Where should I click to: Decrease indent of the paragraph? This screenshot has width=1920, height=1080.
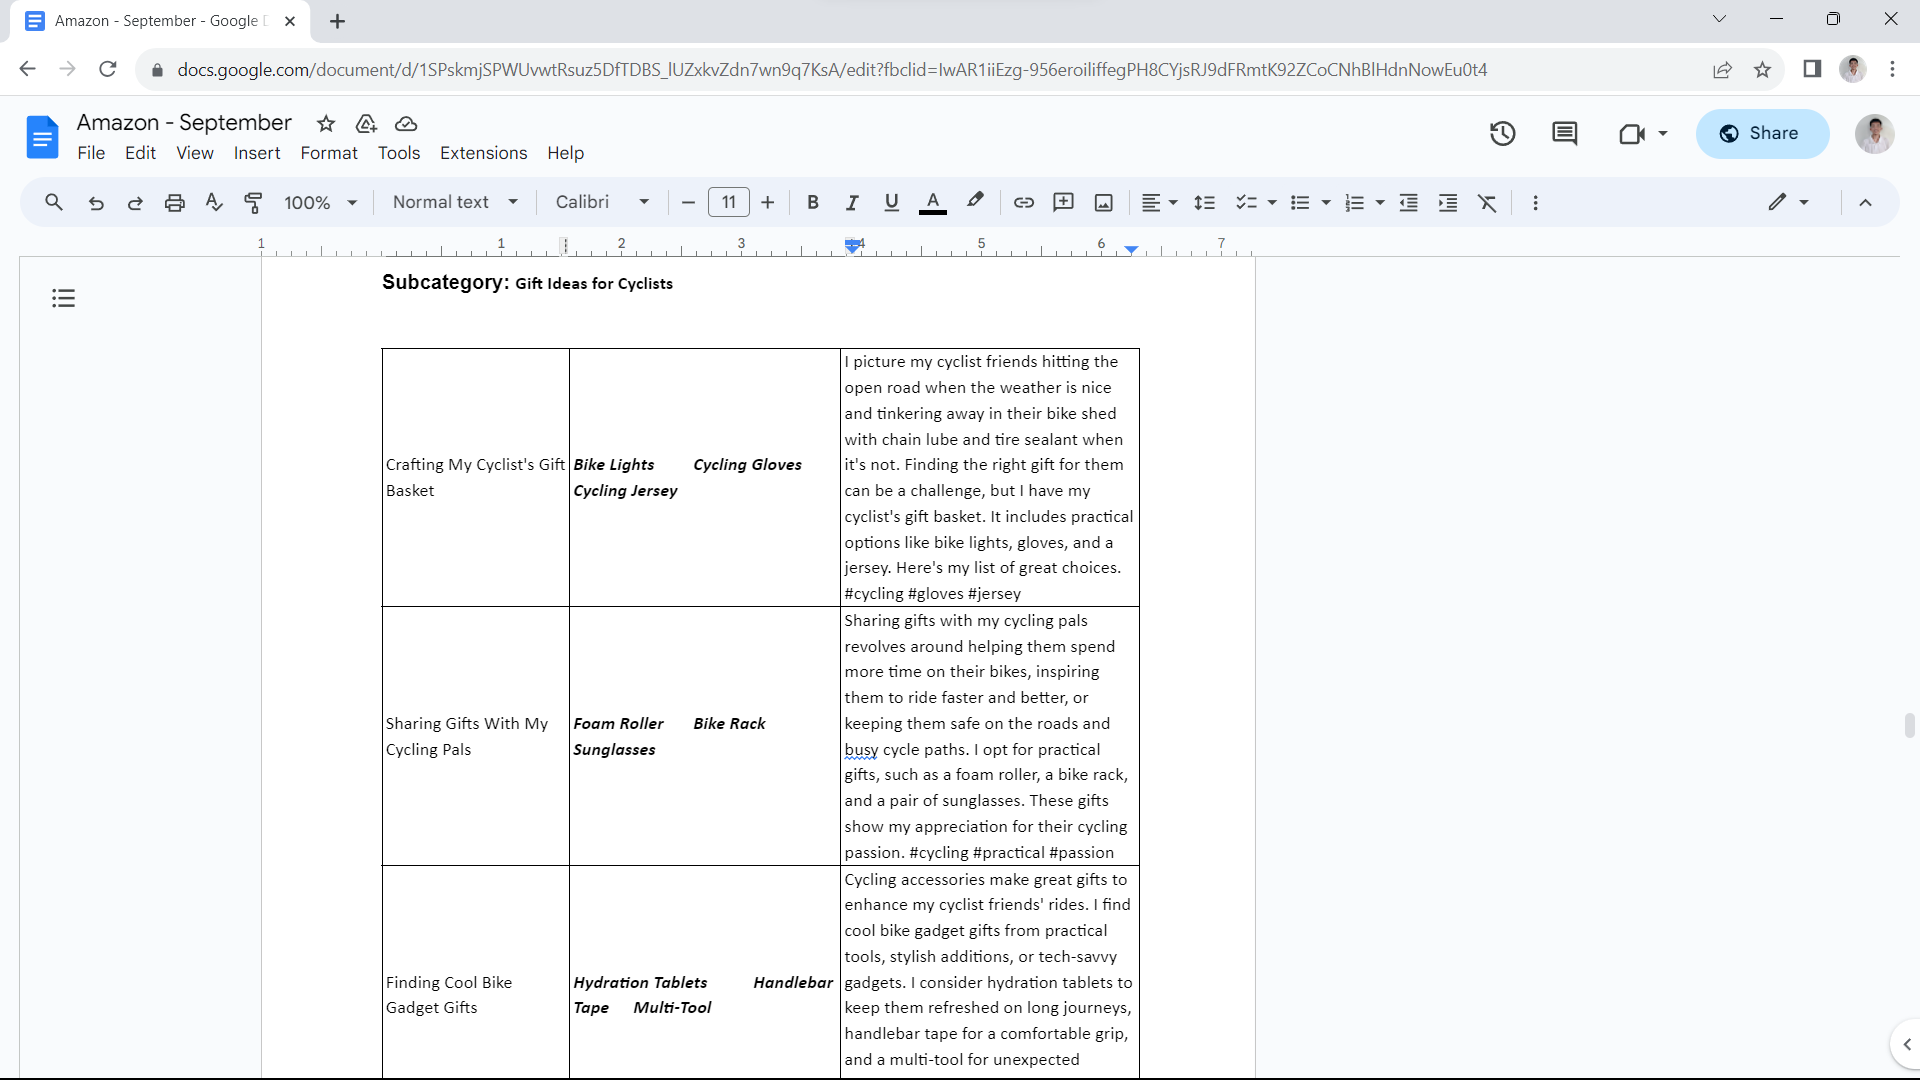1409,202
